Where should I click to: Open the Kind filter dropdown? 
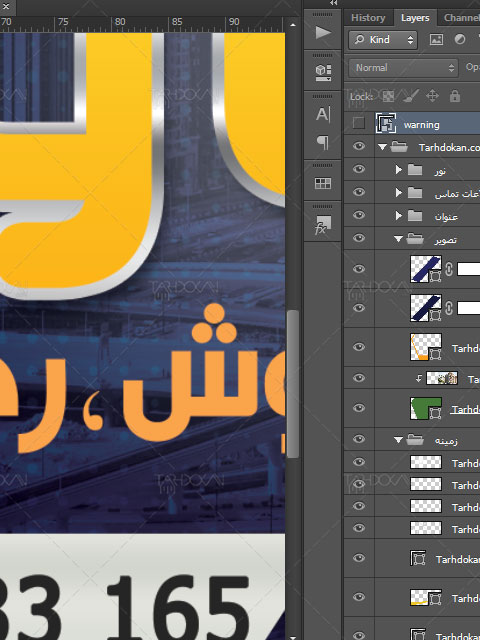[383, 40]
